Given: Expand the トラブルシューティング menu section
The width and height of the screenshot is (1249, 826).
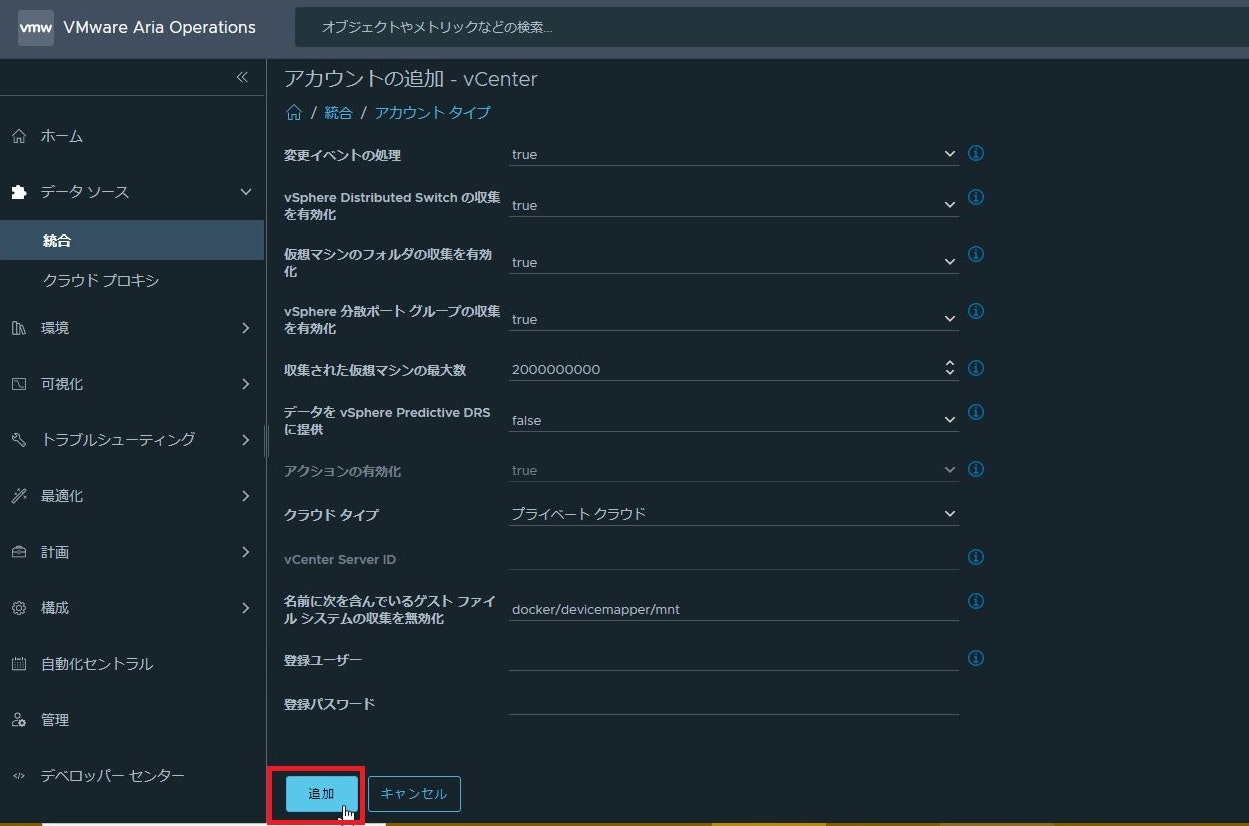Looking at the screenshot, I should point(246,440).
